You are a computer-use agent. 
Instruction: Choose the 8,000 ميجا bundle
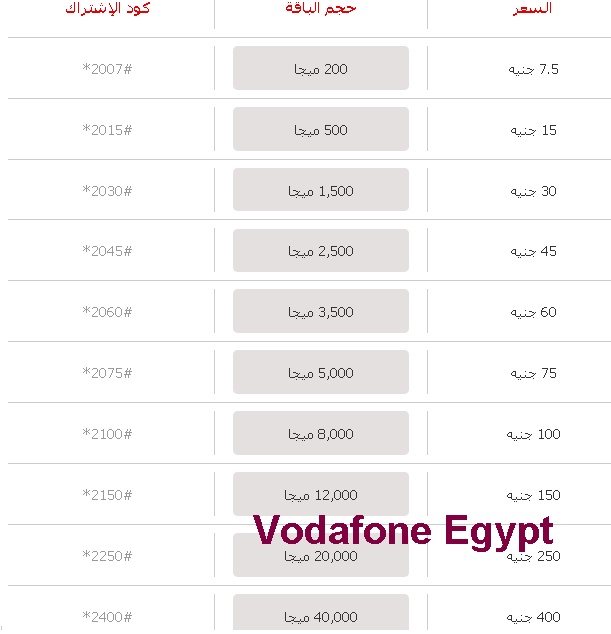coord(321,433)
